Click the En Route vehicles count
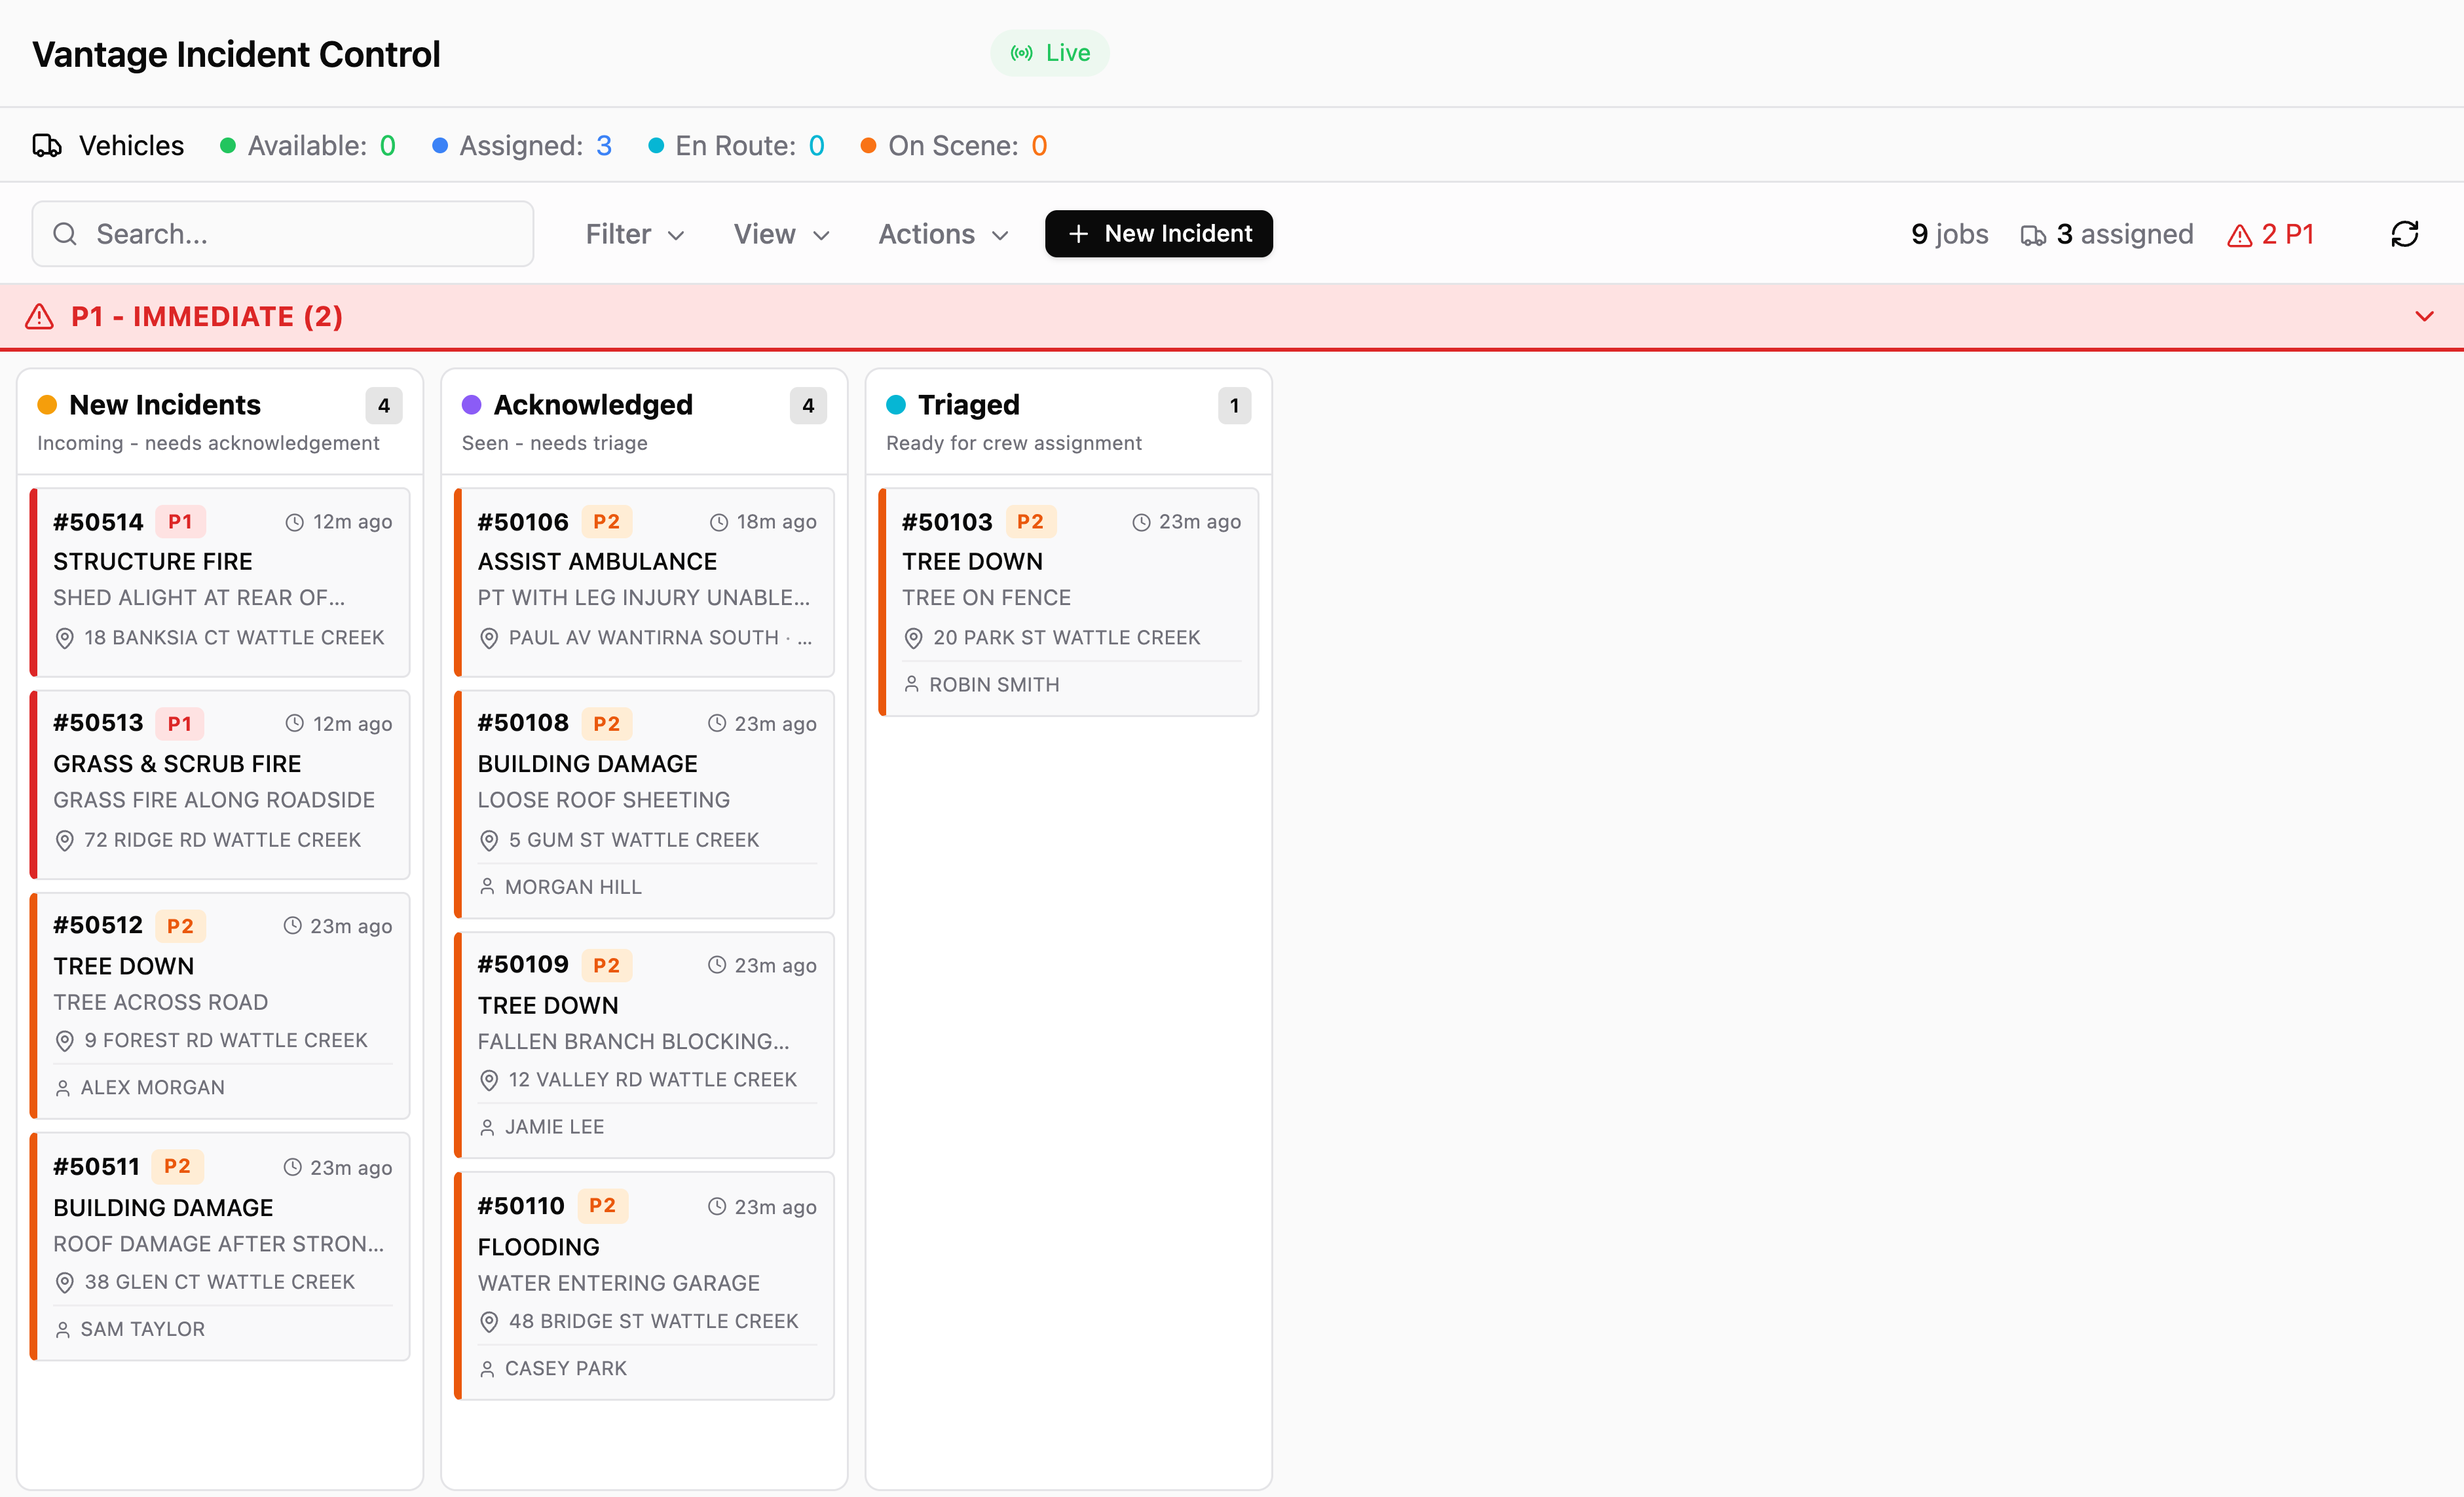Screen dimensions: 2464x1497 point(816,146)
